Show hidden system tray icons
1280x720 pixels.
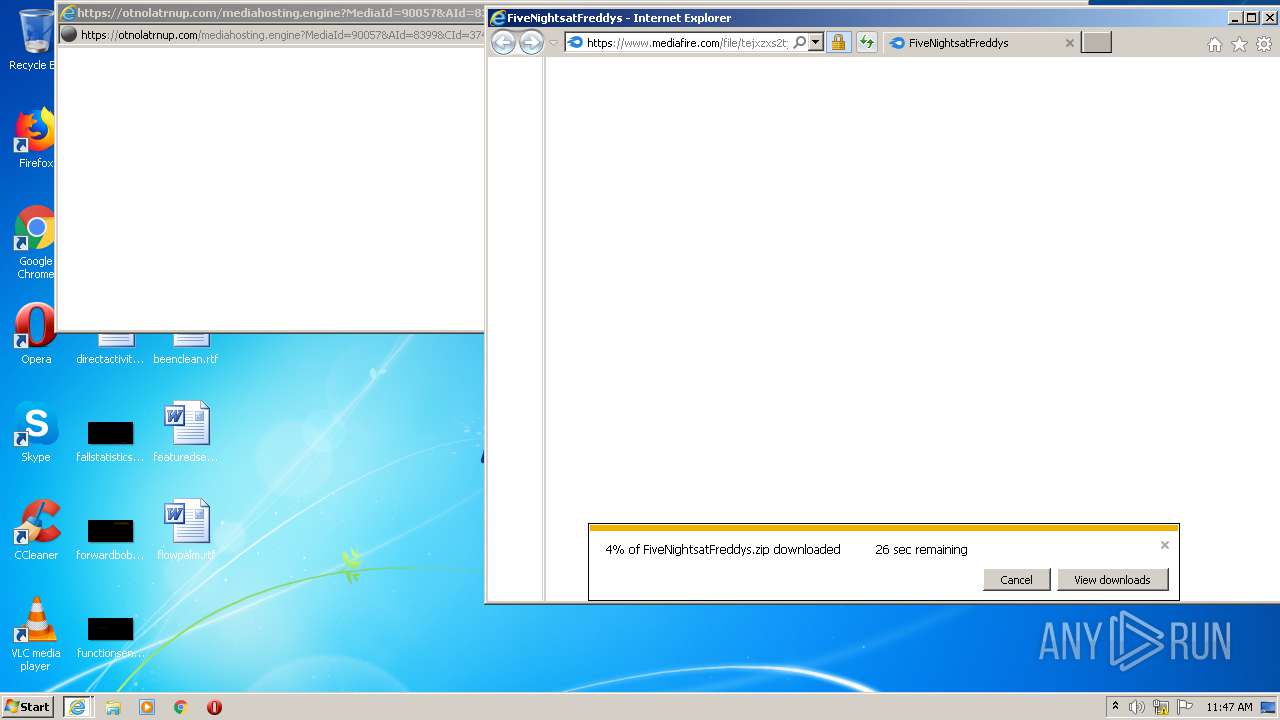(x=1116, y=707)
